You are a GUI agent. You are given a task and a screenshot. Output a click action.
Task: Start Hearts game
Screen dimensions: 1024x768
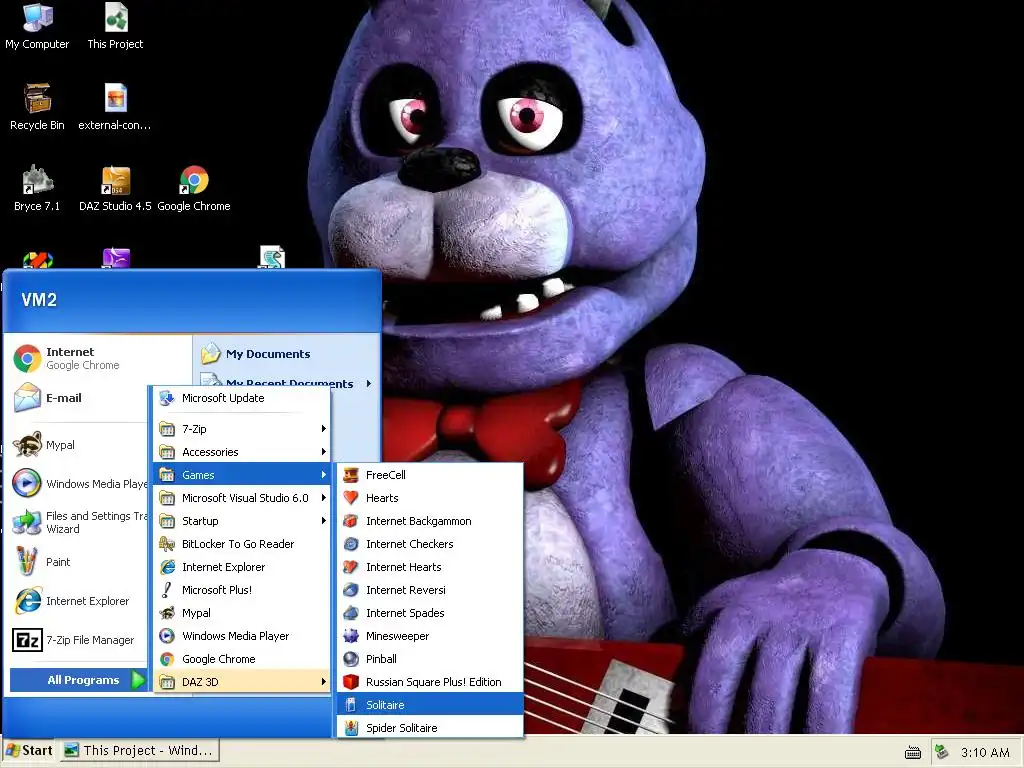pyautogui.click(x=430, y=498)
